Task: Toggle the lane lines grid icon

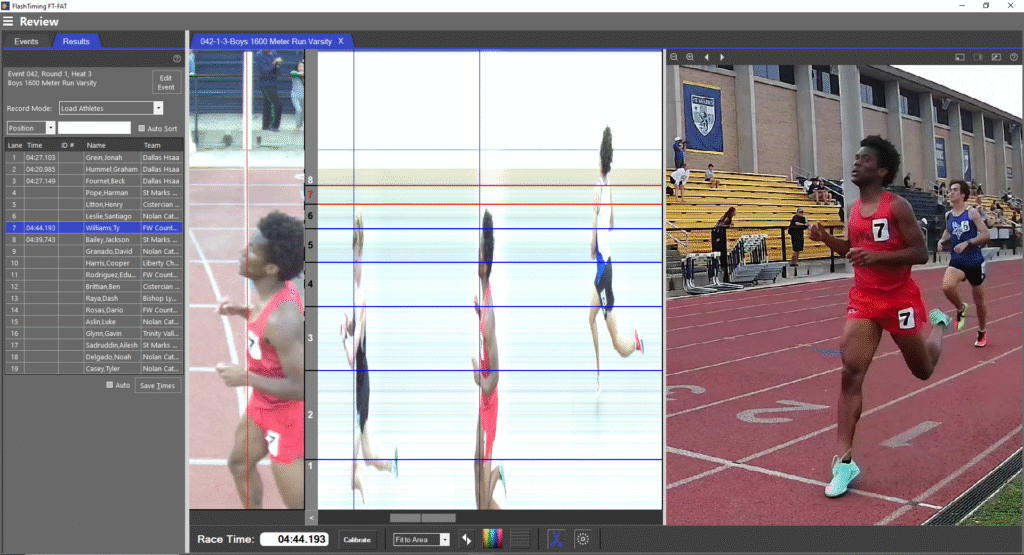Action: (520, 539)
